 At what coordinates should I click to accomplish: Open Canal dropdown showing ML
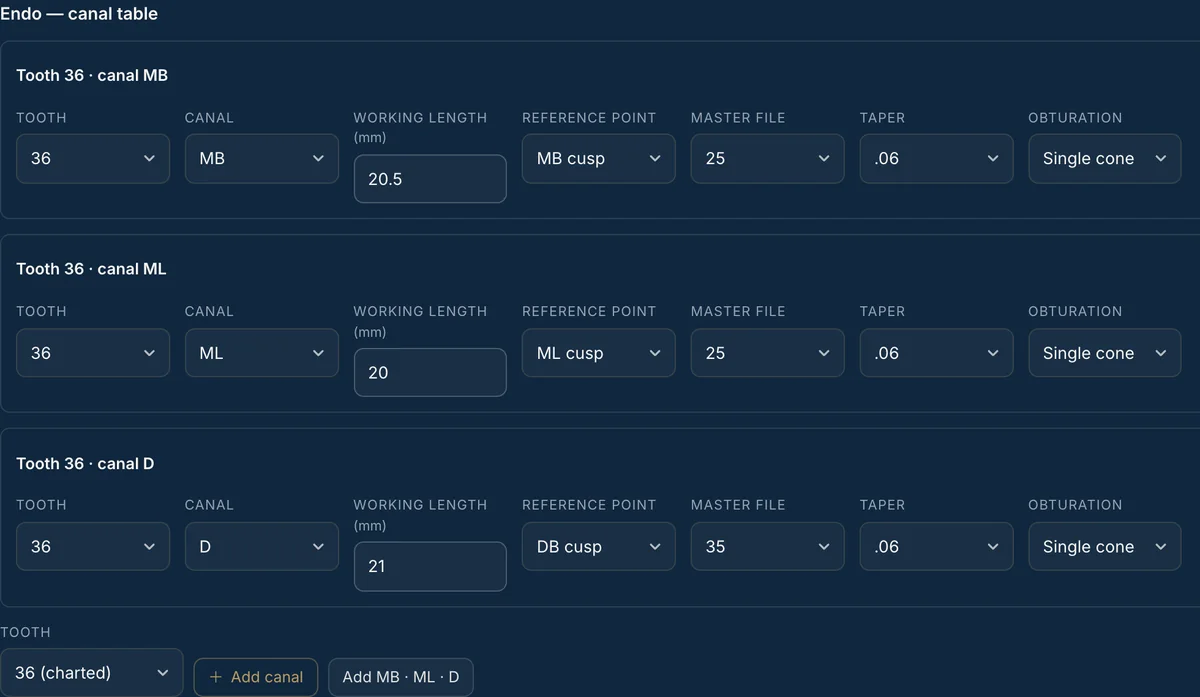(x=261, y=353)
